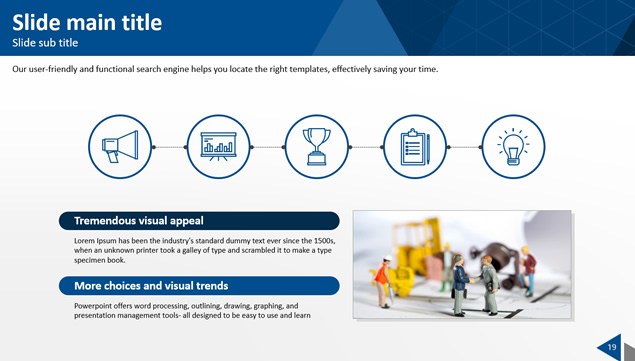The width and height of the screenshot is (635, 361).
Task: Click the megaphone icon circle
Action: click(120, 147)
